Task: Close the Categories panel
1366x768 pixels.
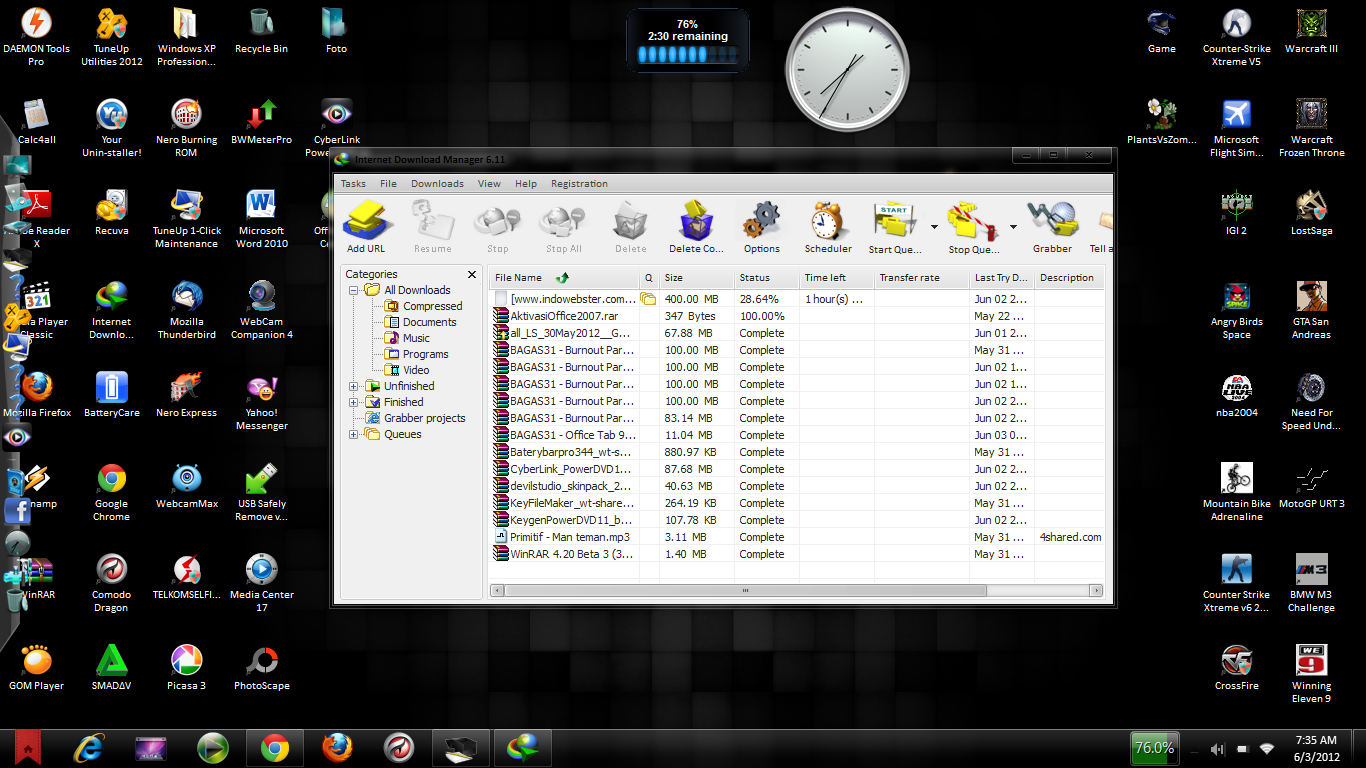Action: (x=472, y=274)
